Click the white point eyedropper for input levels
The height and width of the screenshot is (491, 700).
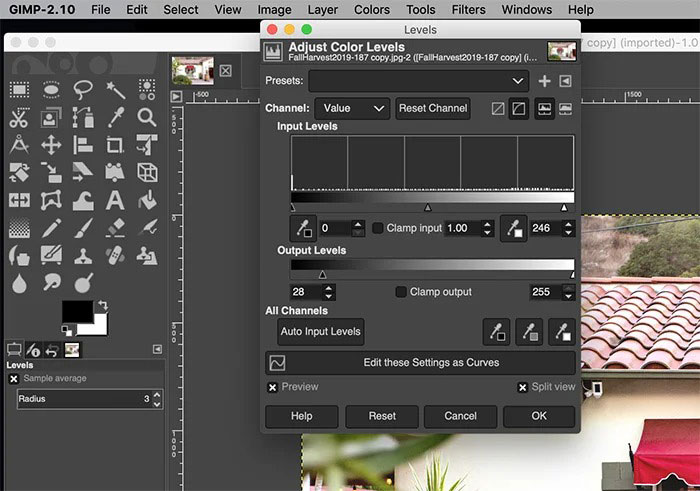tap(513, 228)
